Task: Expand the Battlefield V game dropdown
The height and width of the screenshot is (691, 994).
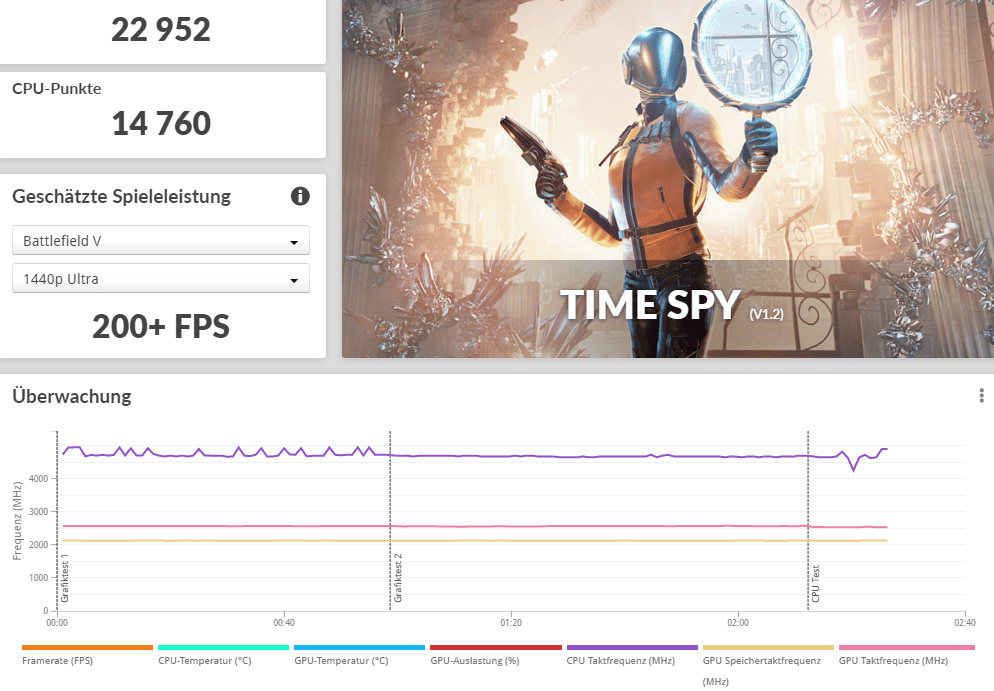Action: click(x=161, y=241)
